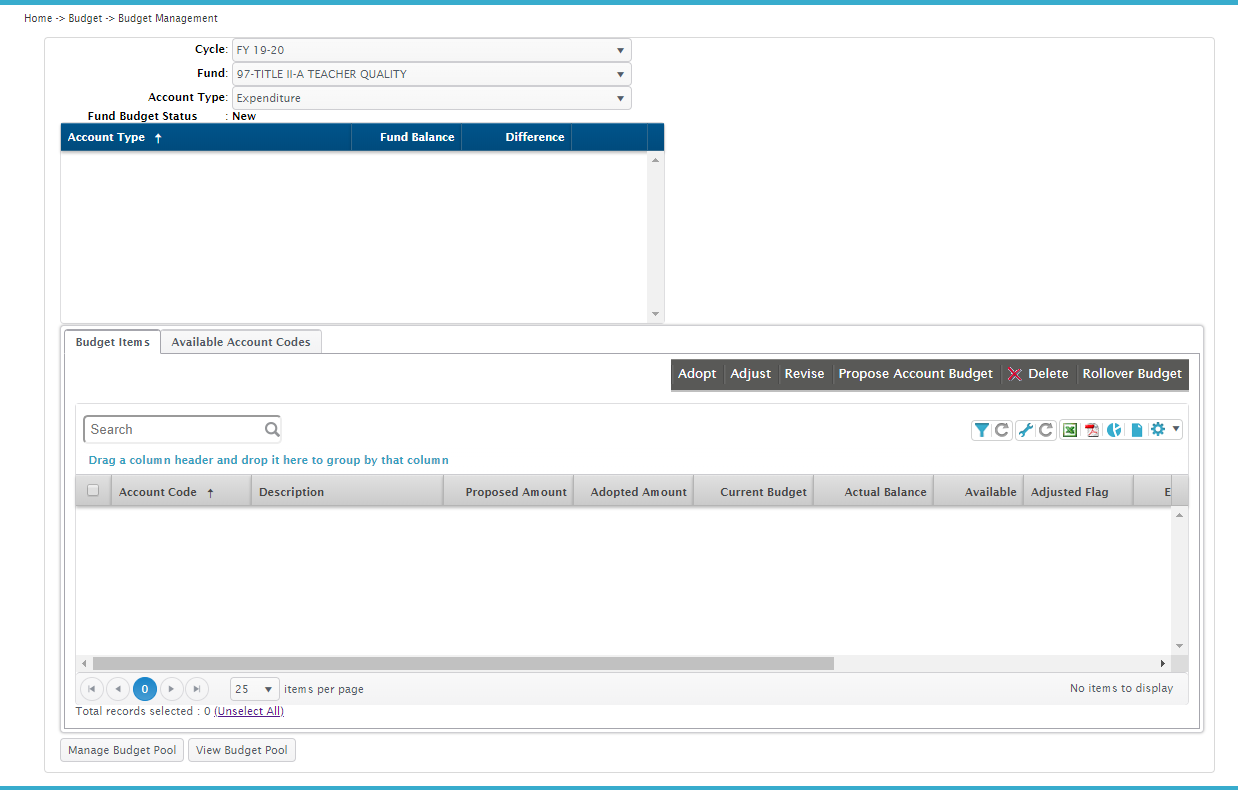
Task: Click the wrench icon in grid toolbar
Action: (x=1026, y=430)
